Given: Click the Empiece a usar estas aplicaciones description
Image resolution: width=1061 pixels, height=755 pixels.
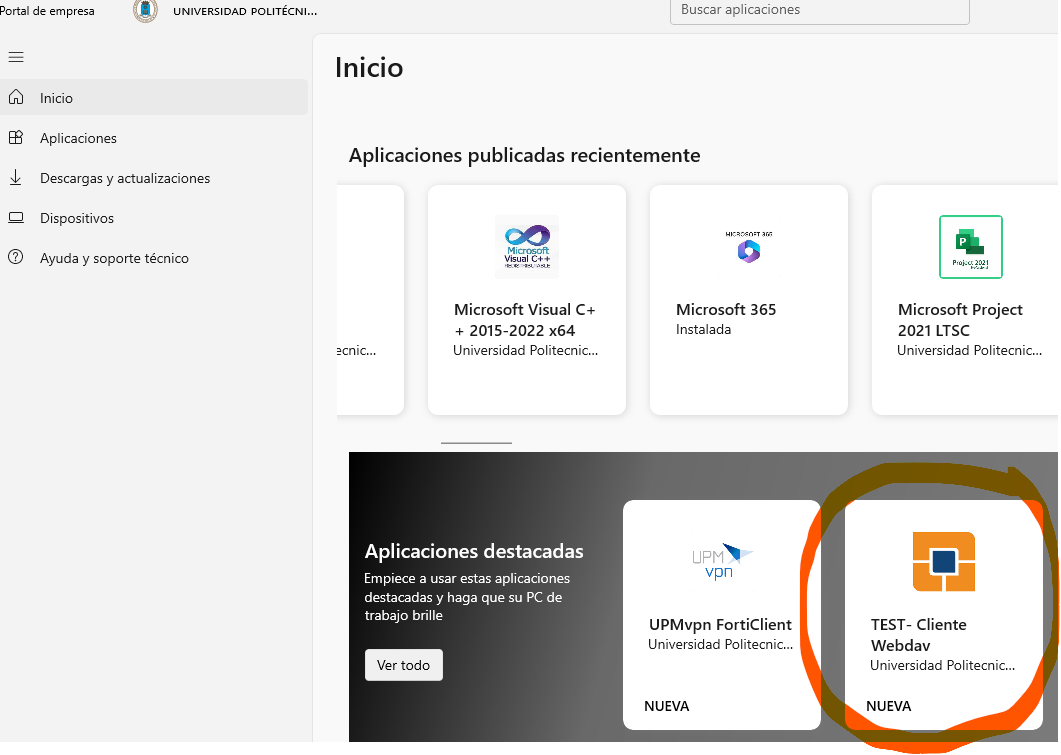Looking at the screenshot, I should tap(466, 597).
